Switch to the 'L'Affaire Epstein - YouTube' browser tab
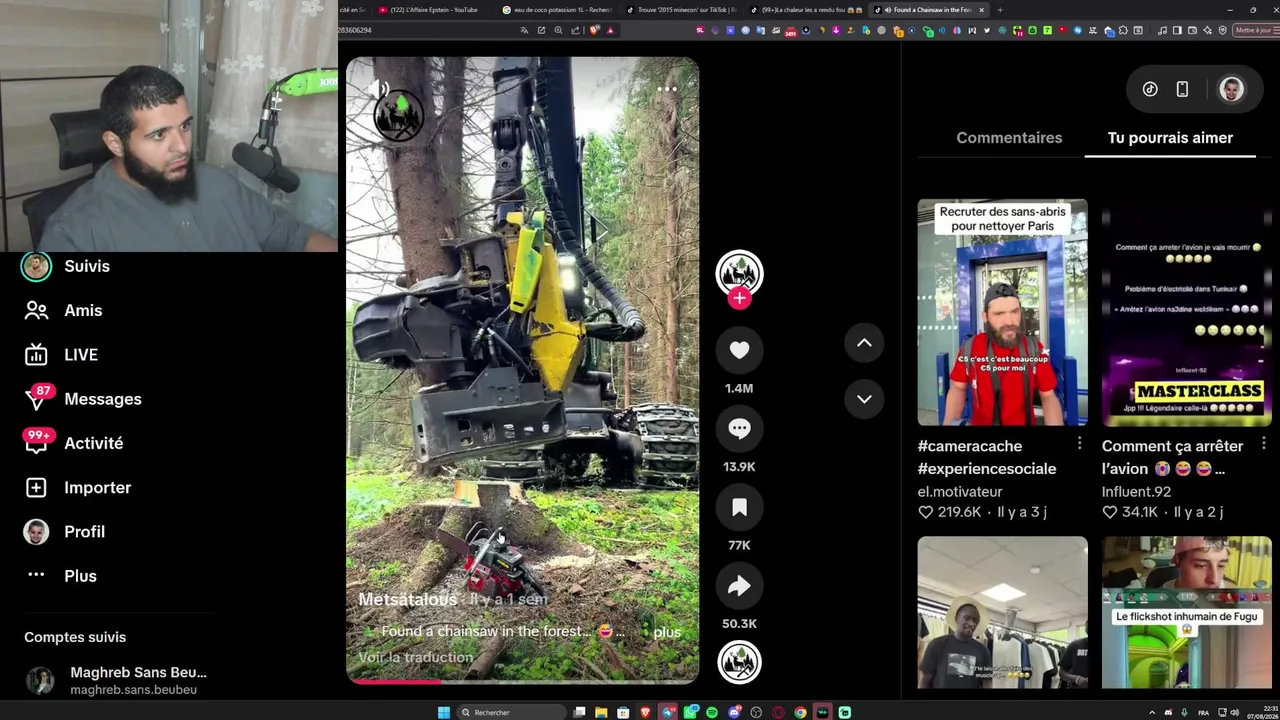The height and width of the screenshot is (720, 1280). 428,10
